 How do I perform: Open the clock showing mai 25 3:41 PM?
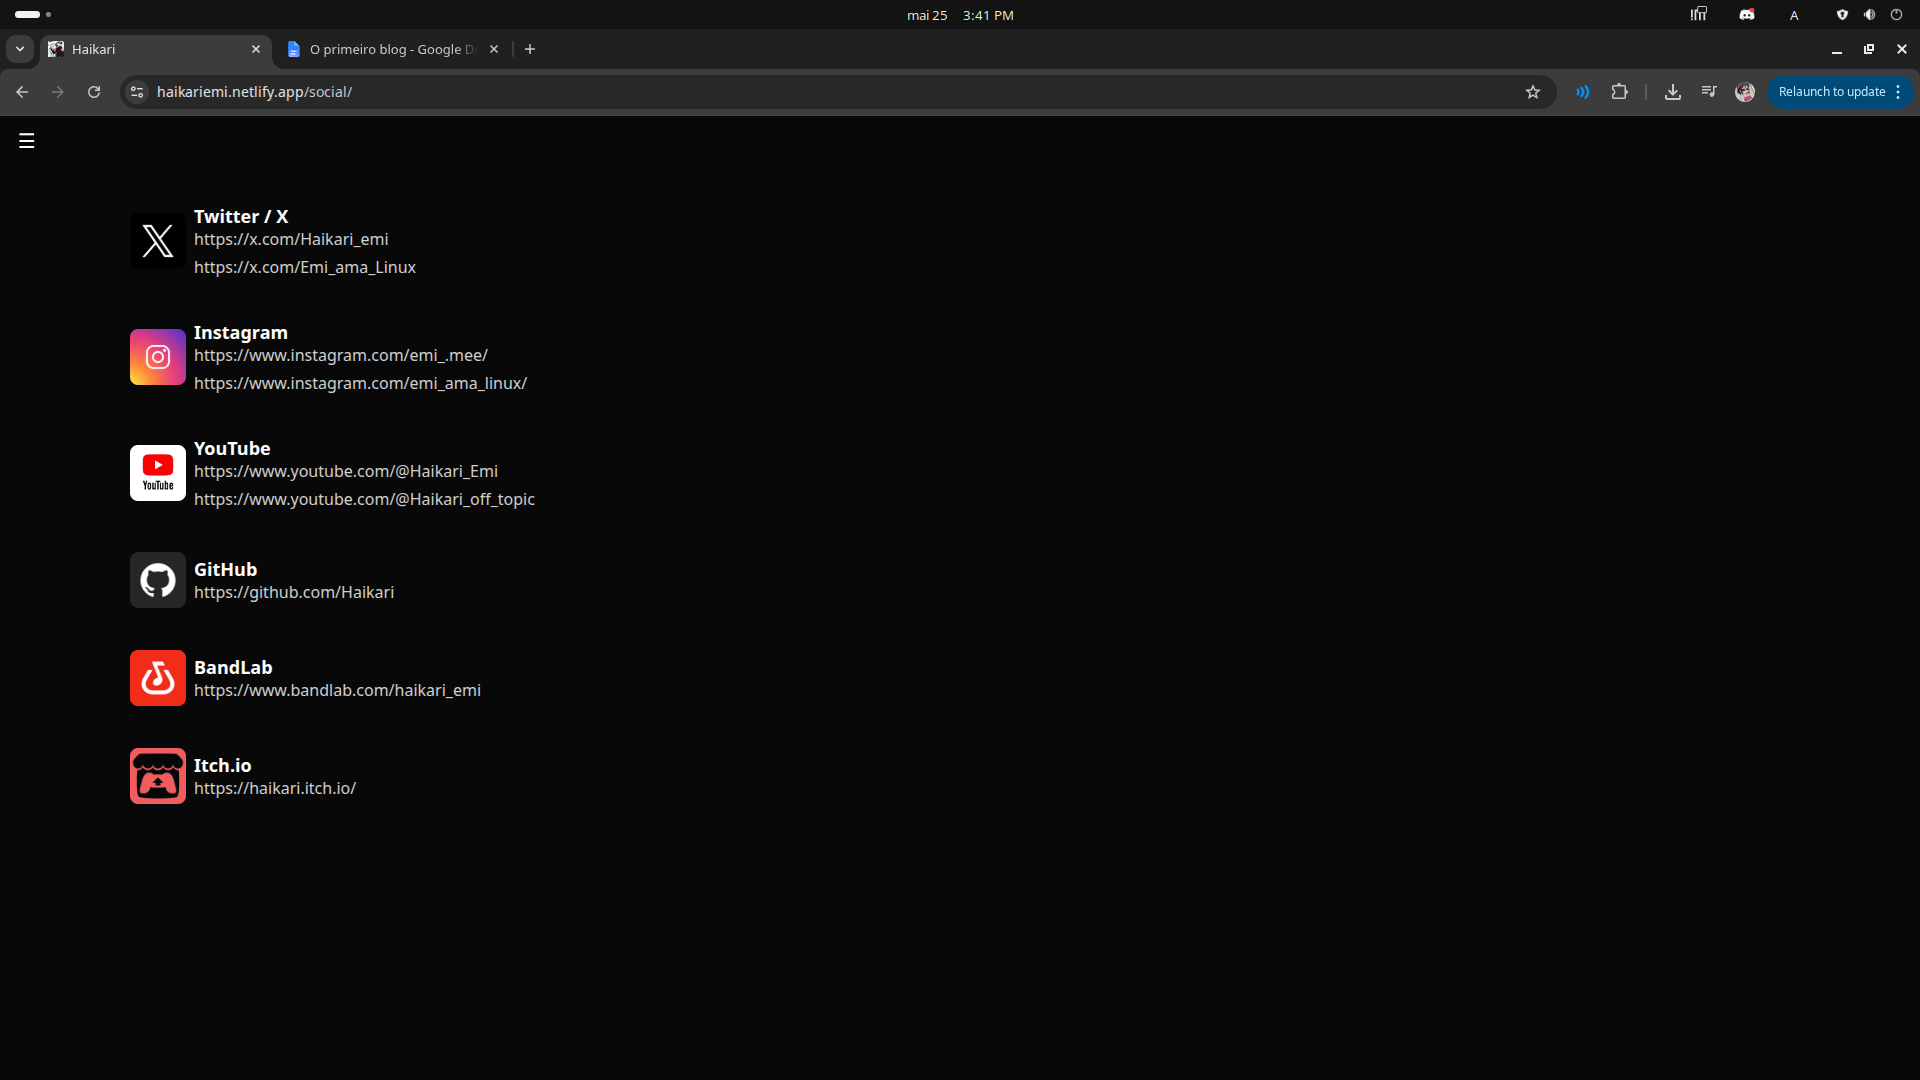960,15
